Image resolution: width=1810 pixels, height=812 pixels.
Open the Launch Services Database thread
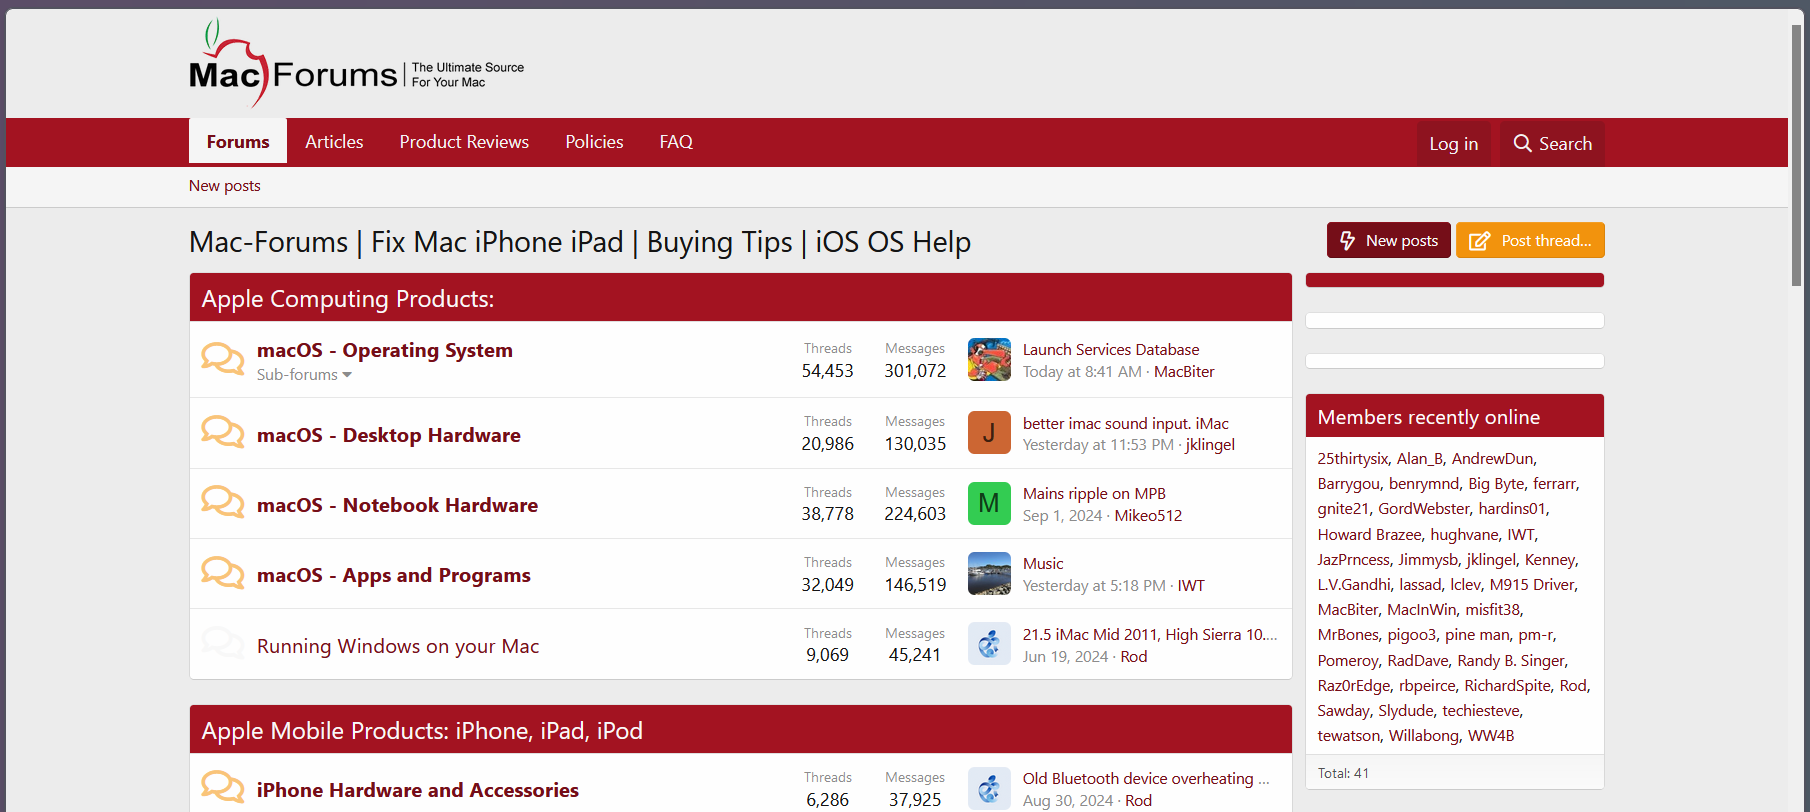[1111, 350]
